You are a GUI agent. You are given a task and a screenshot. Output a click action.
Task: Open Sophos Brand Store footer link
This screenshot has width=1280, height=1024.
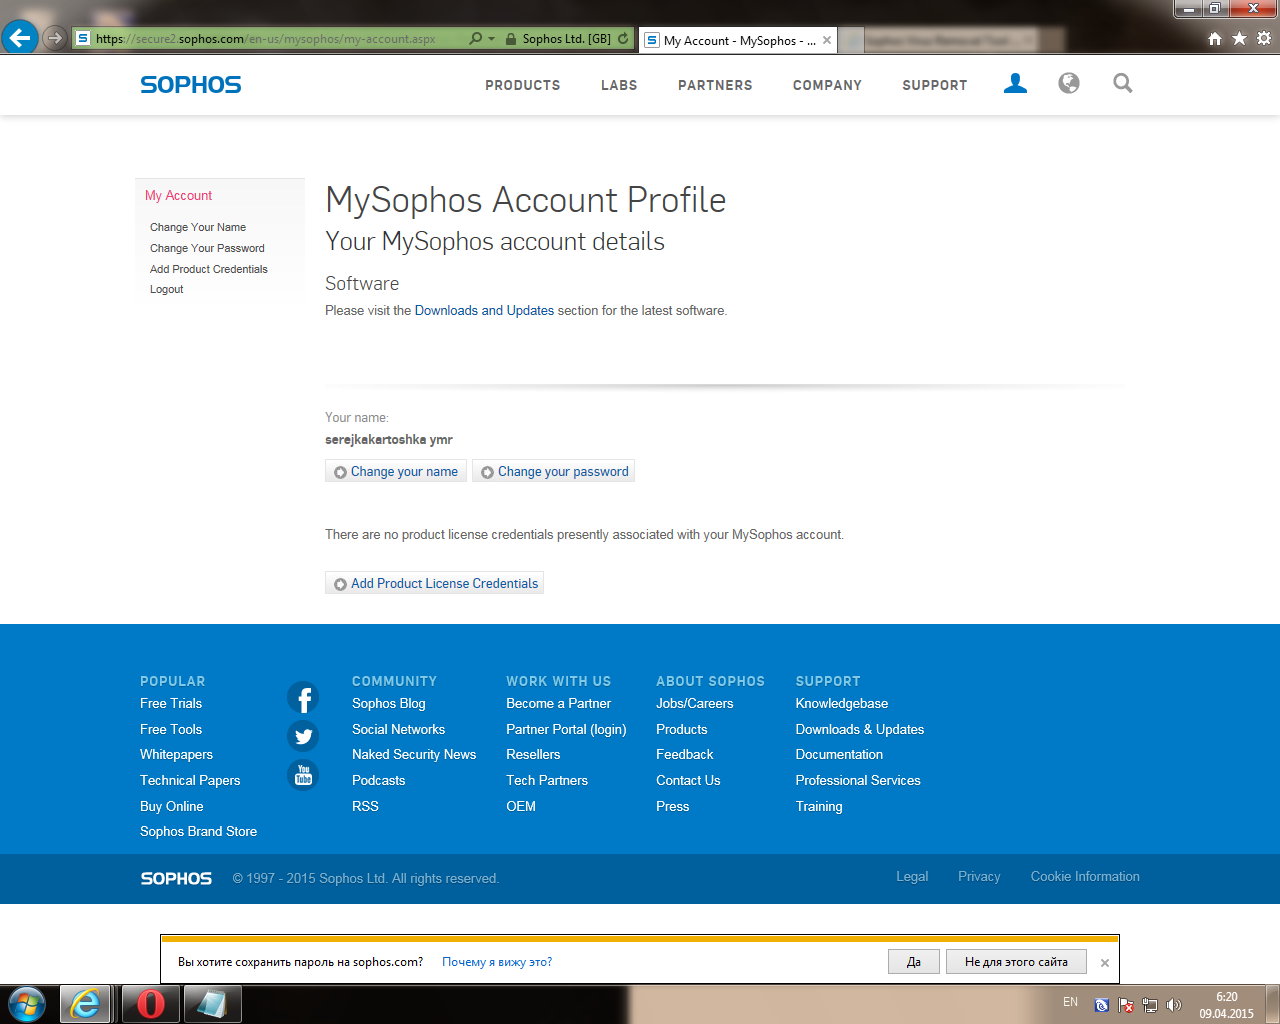pyautogui.click(x=198, y=832)
